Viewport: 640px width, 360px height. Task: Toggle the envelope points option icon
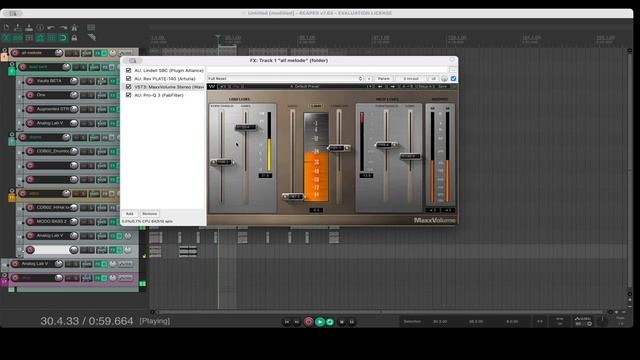pos(40,38)
